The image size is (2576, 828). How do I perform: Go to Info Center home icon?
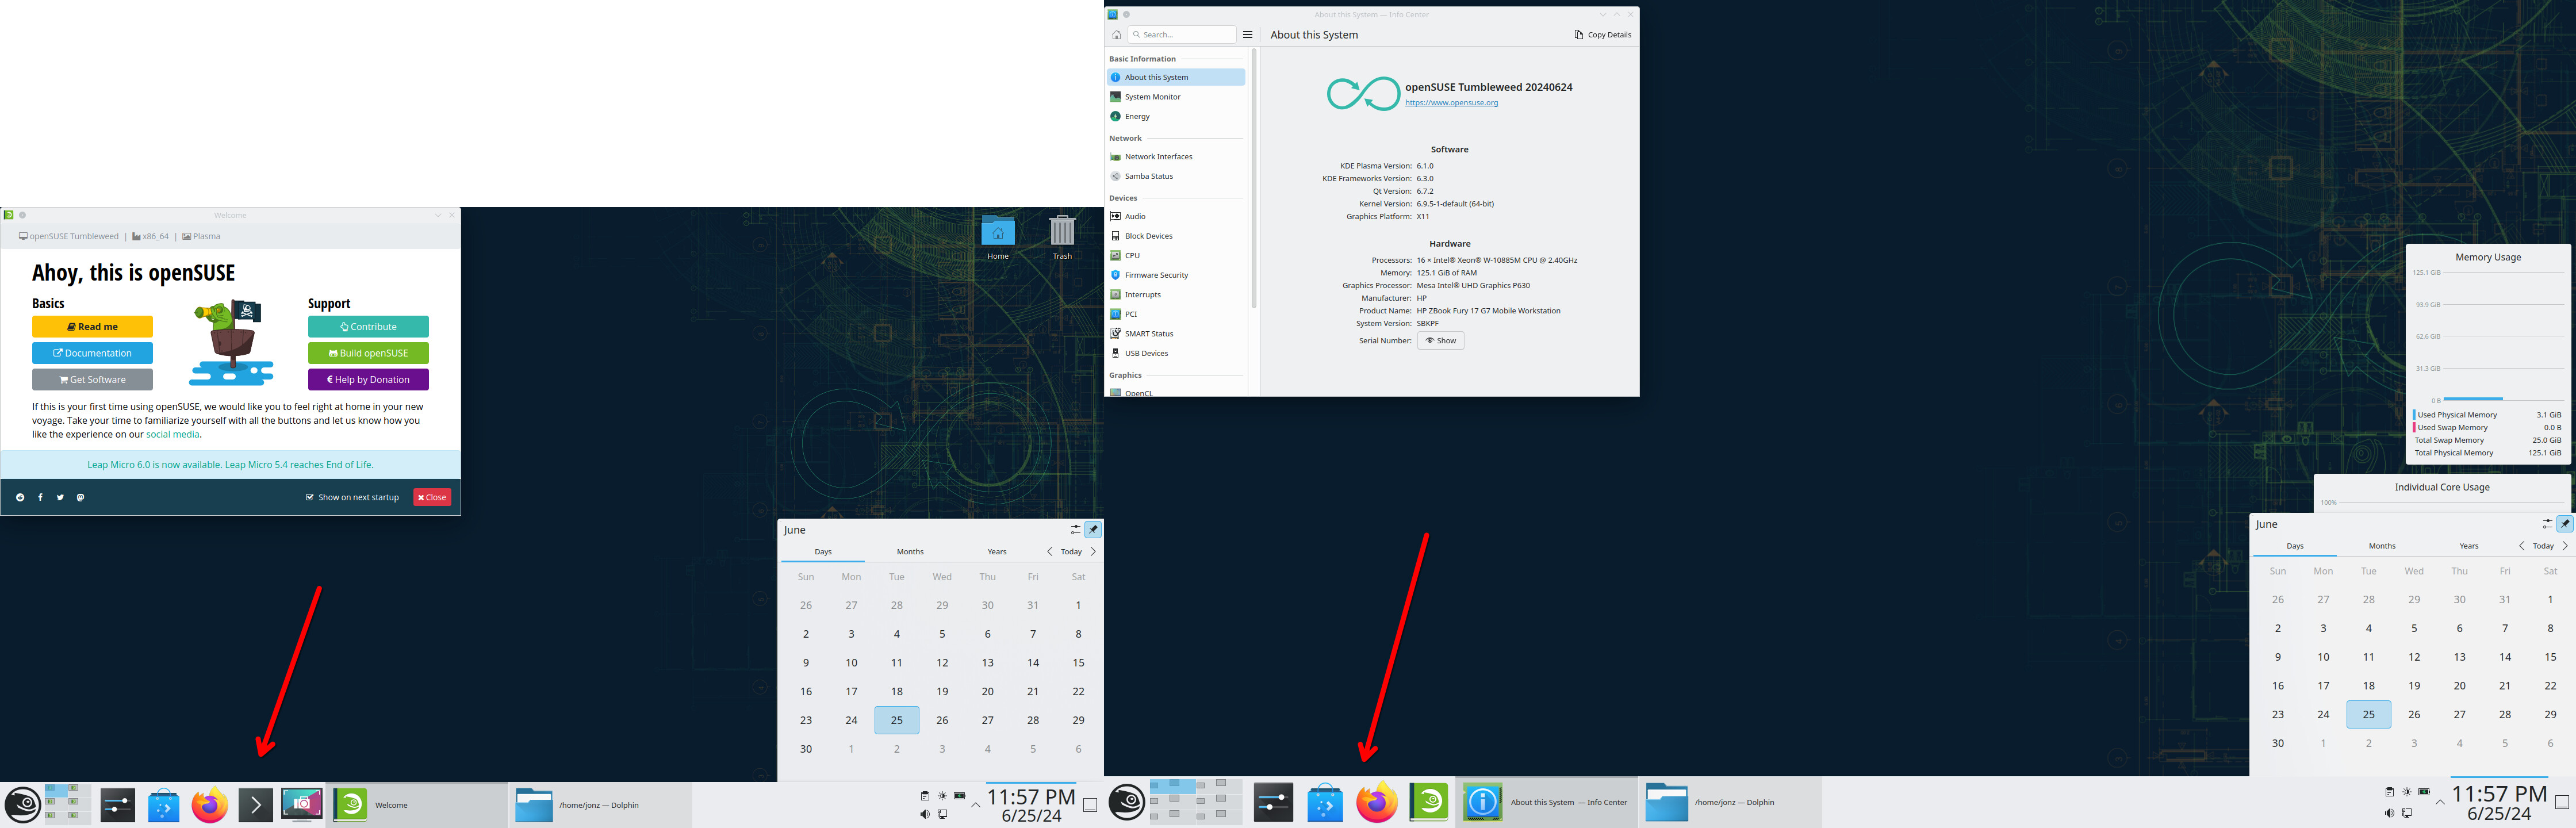coord(1116,35)
